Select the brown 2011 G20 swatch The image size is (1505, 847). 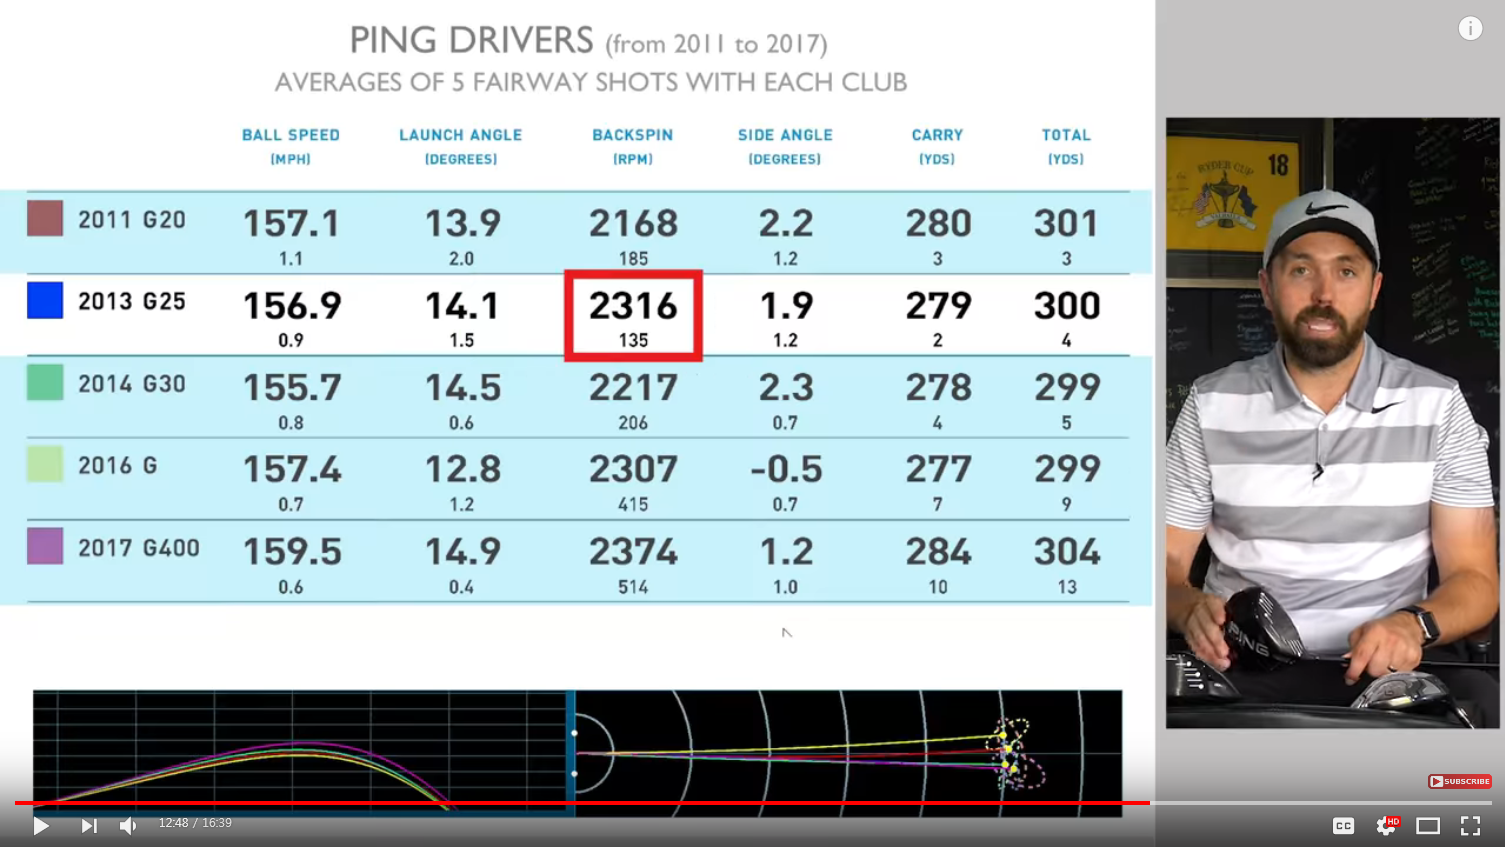(x=45, y=218)
